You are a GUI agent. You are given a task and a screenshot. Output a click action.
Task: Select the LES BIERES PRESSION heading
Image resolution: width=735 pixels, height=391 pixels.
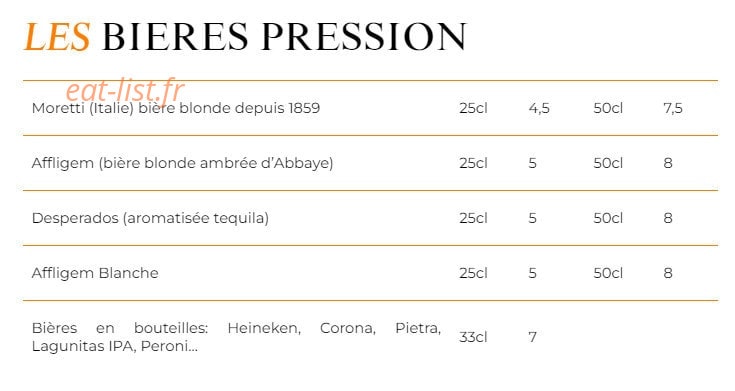(x=246, y=37)
